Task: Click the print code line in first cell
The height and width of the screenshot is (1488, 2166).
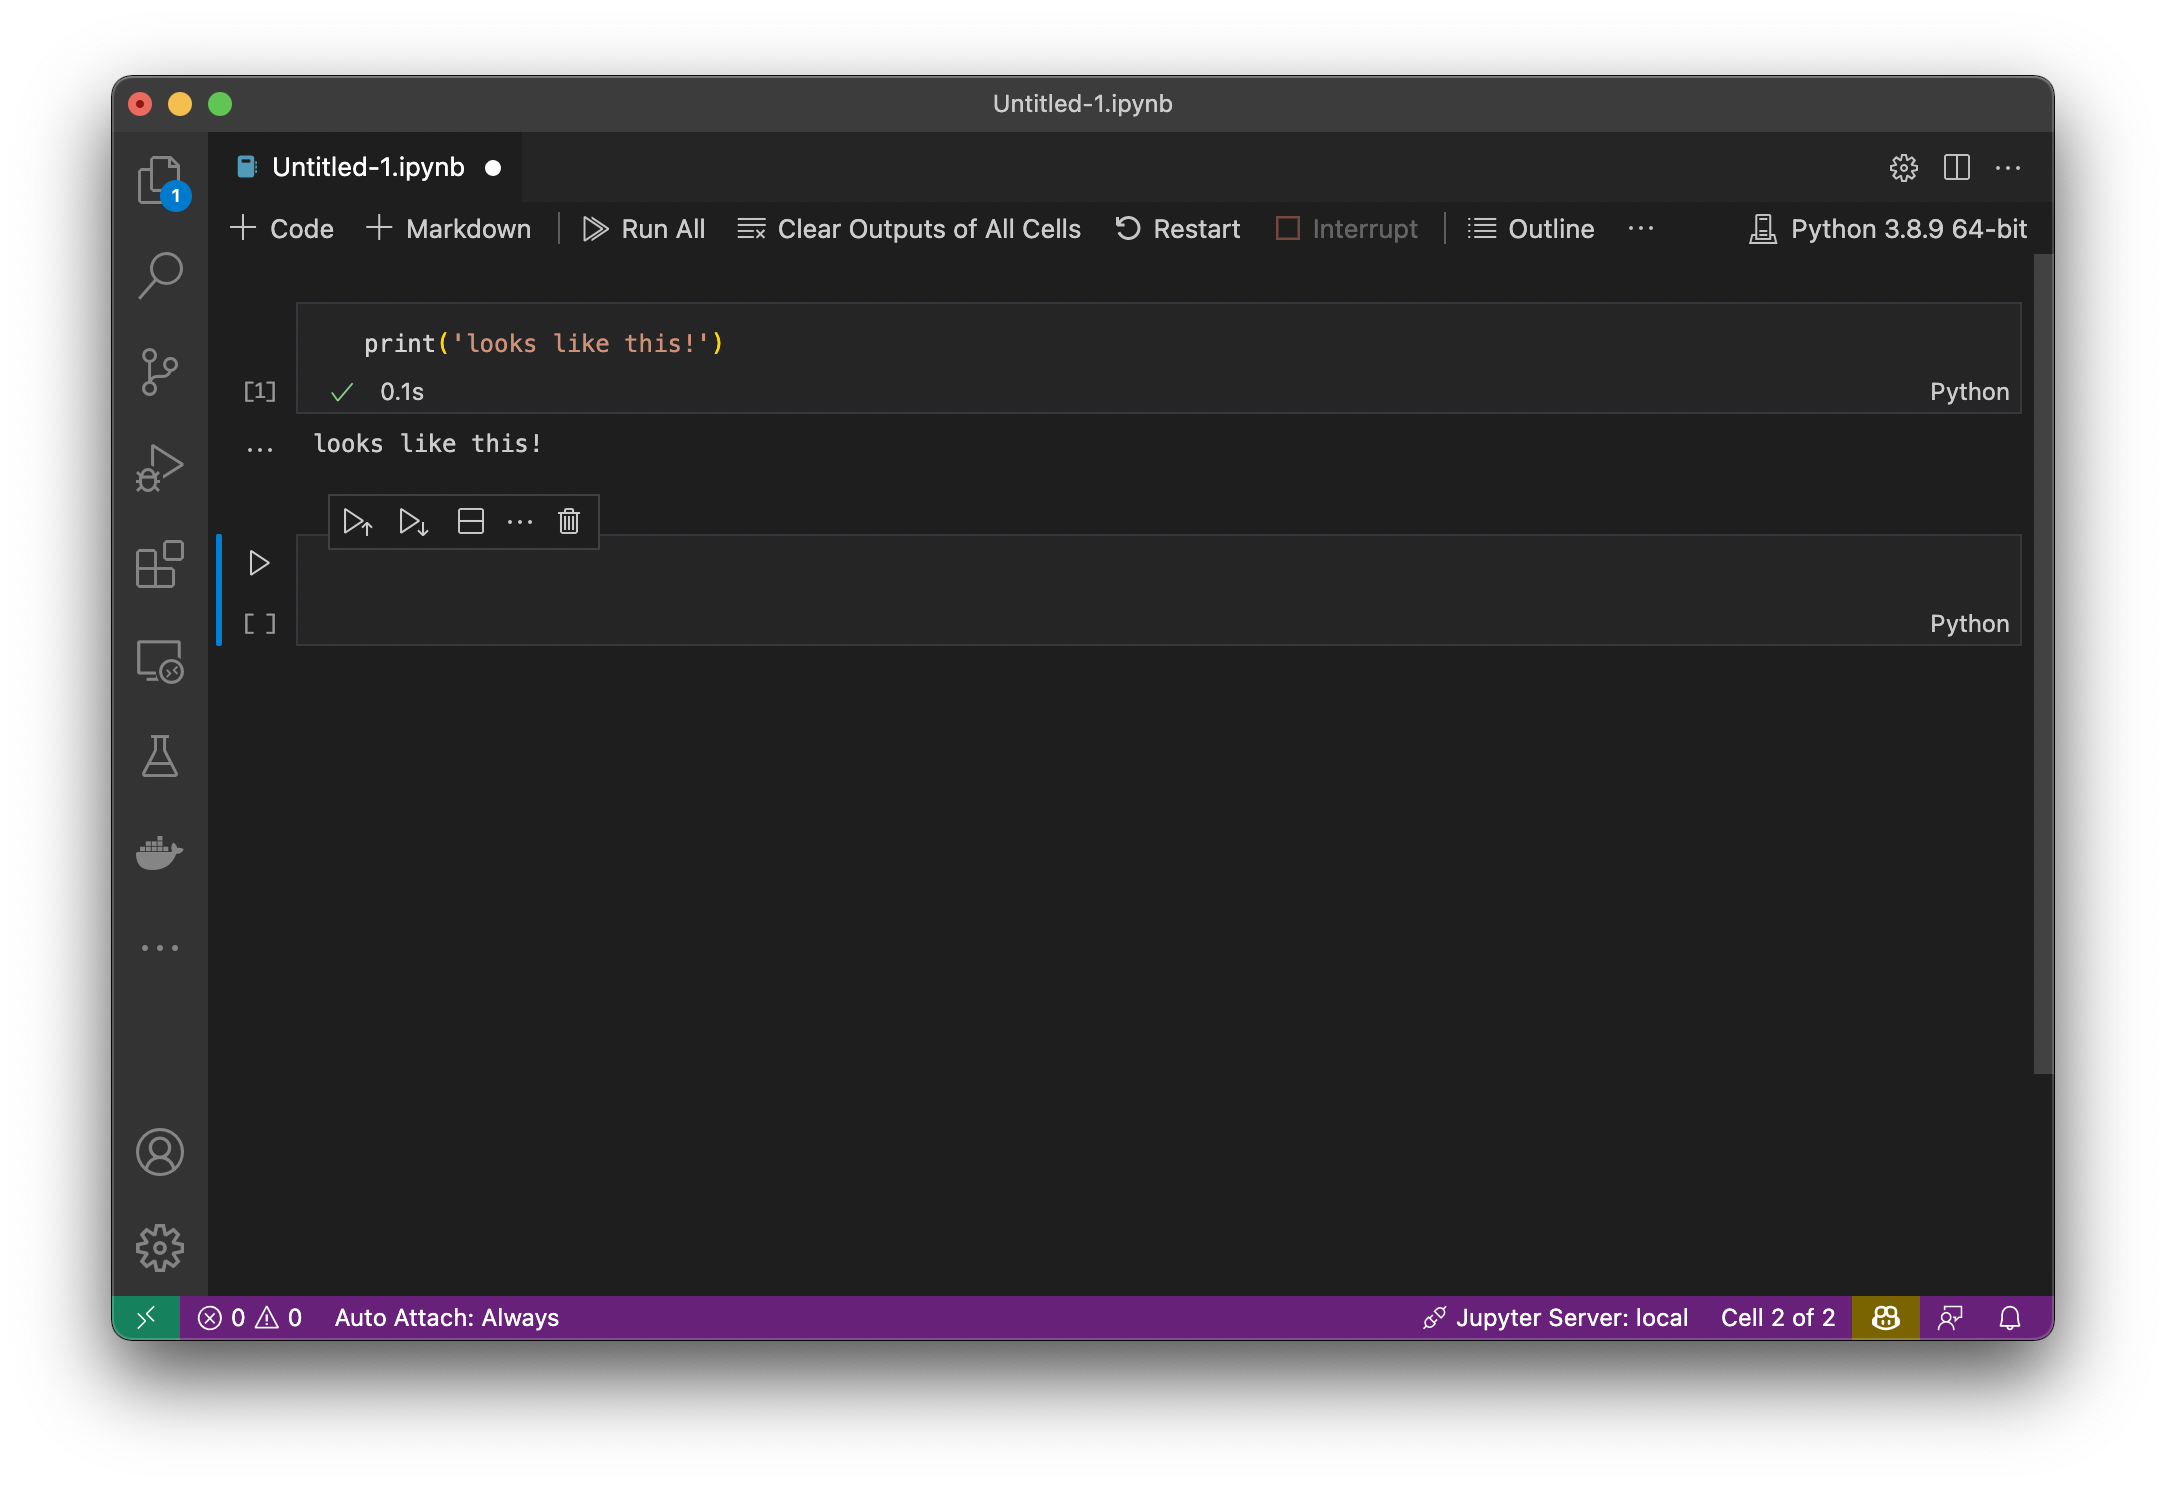Action: [544, 344]
